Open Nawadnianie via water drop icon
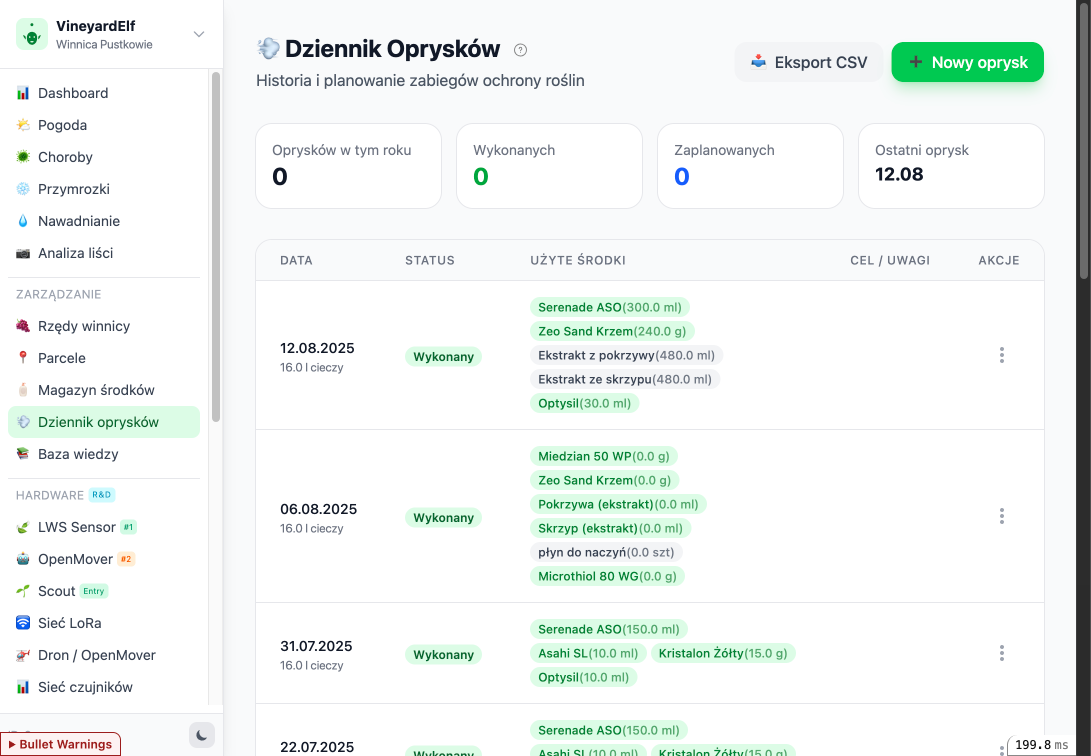Screen dimensions: 1091x756 [23, 221]
